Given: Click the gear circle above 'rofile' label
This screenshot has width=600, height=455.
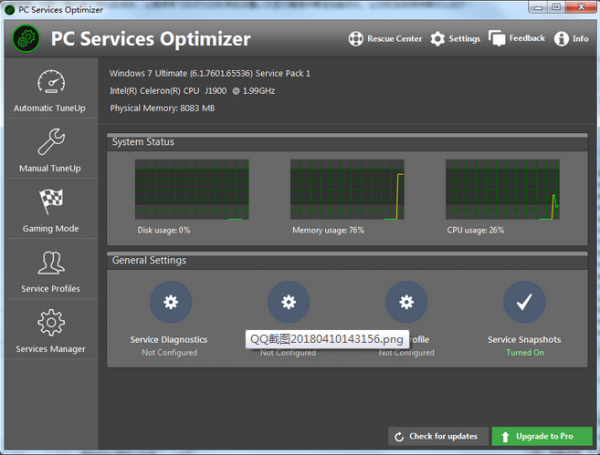Looking at the screenshot, I should 406,302.
